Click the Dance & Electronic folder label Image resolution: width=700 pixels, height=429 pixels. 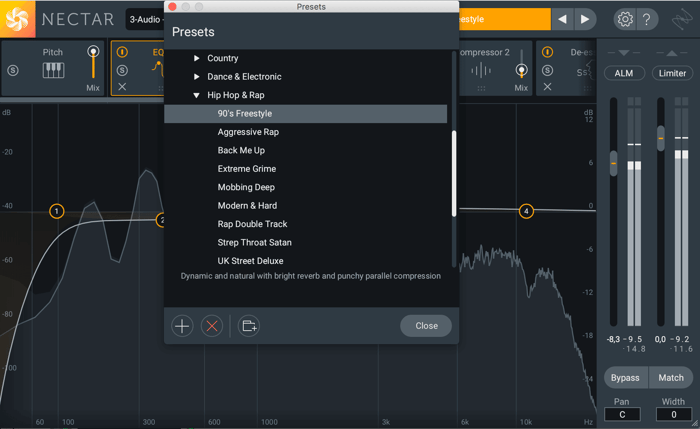244,77
